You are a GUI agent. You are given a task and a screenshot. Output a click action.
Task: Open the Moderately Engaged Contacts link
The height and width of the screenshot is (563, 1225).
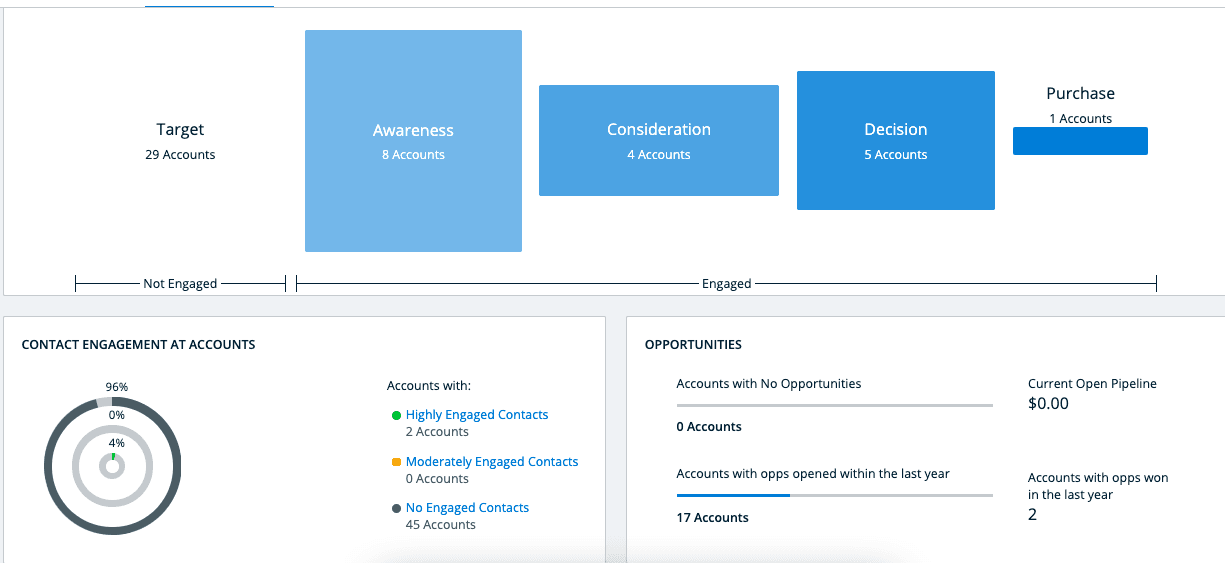click(492, 462)
